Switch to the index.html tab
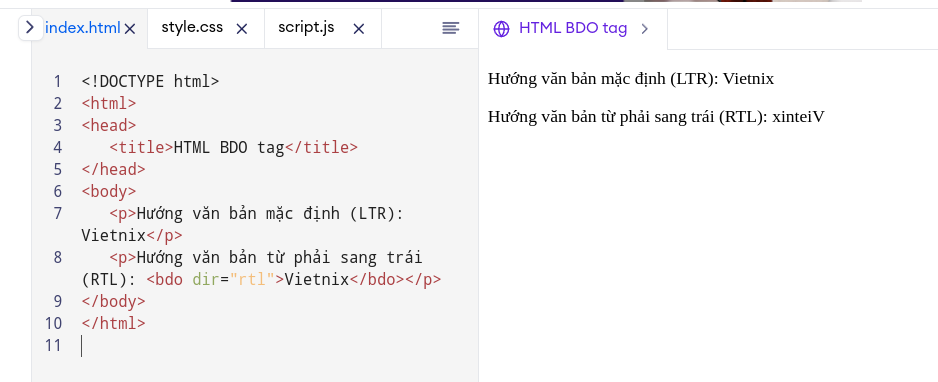This screenshot has height=382, width=938. tap(83, 28)
